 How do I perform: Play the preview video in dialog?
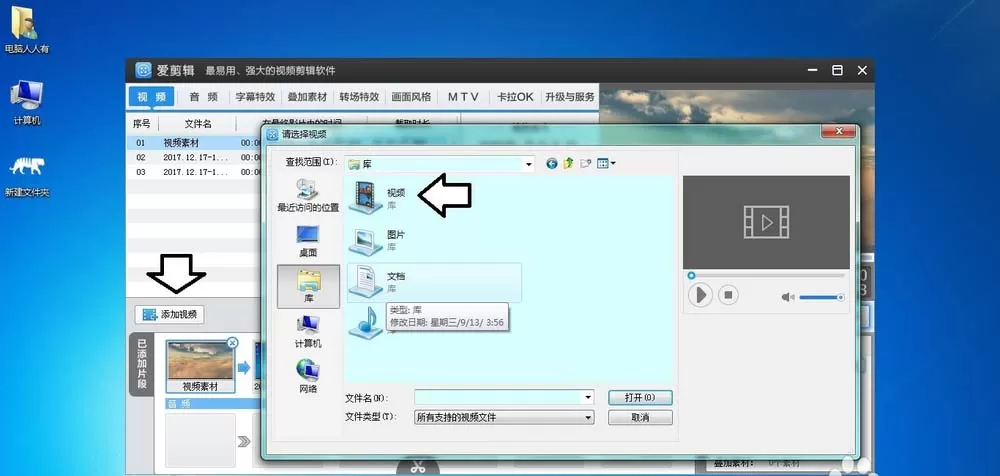click(700, 295)
